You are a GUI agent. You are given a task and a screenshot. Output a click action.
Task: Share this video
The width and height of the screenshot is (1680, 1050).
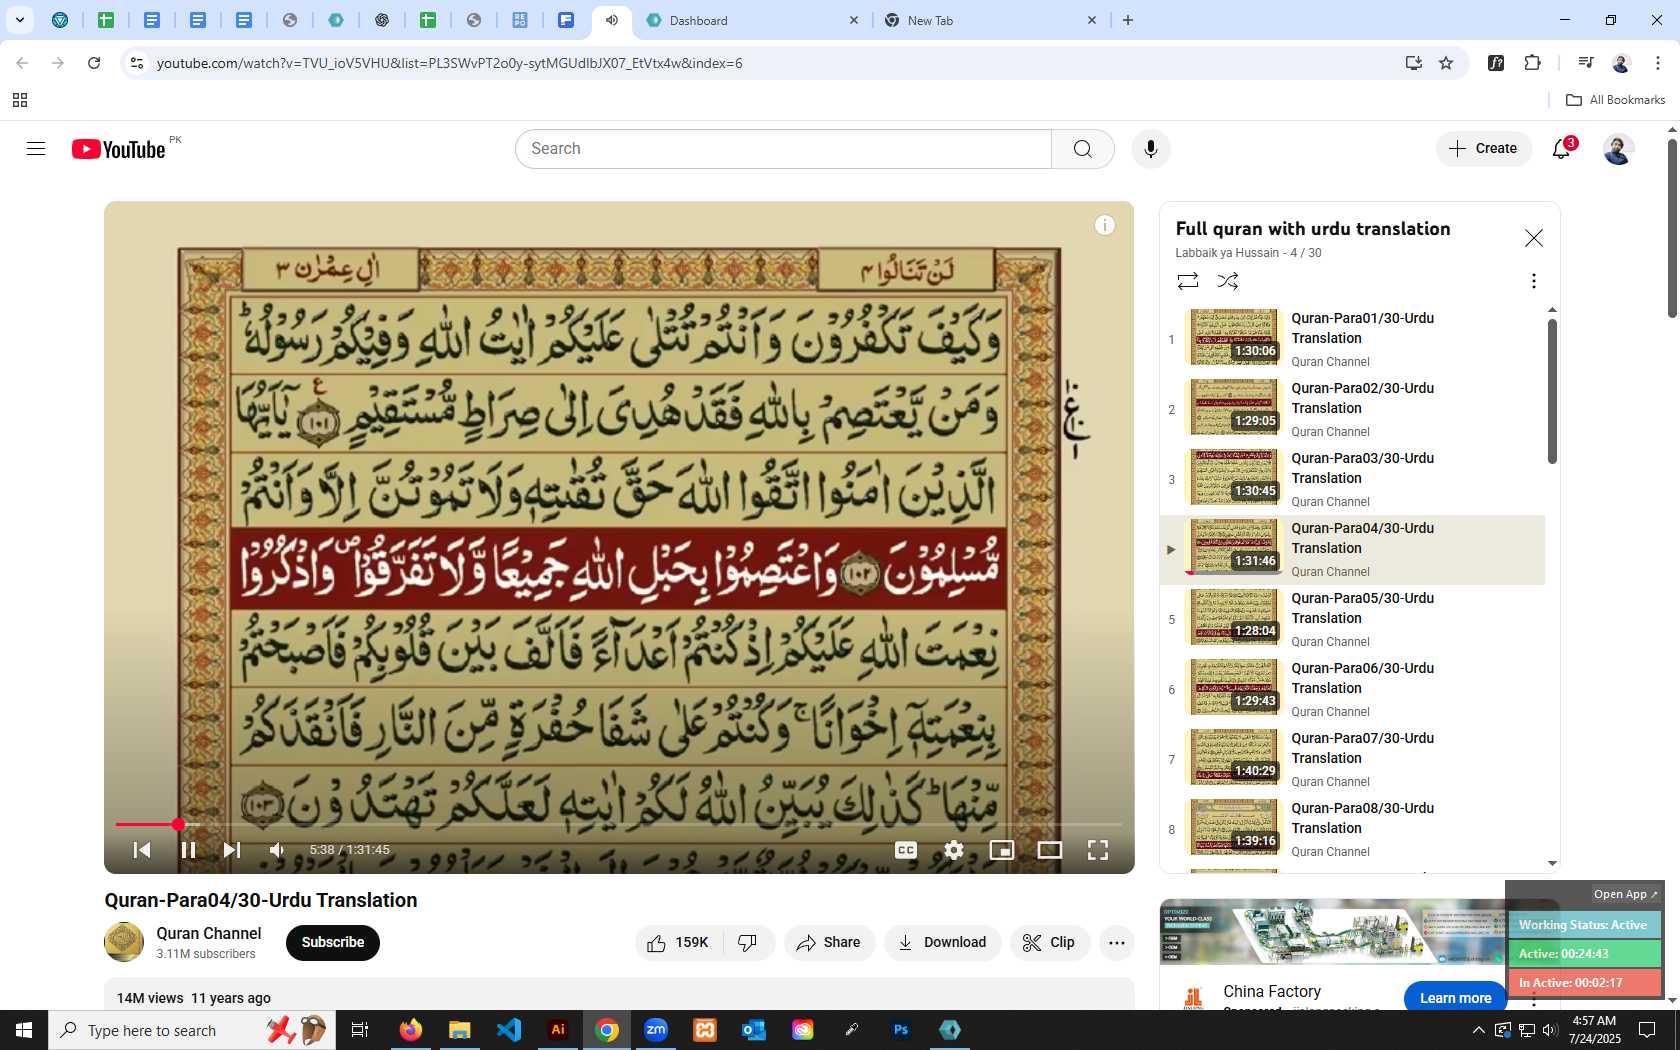(x=829, y=943)
